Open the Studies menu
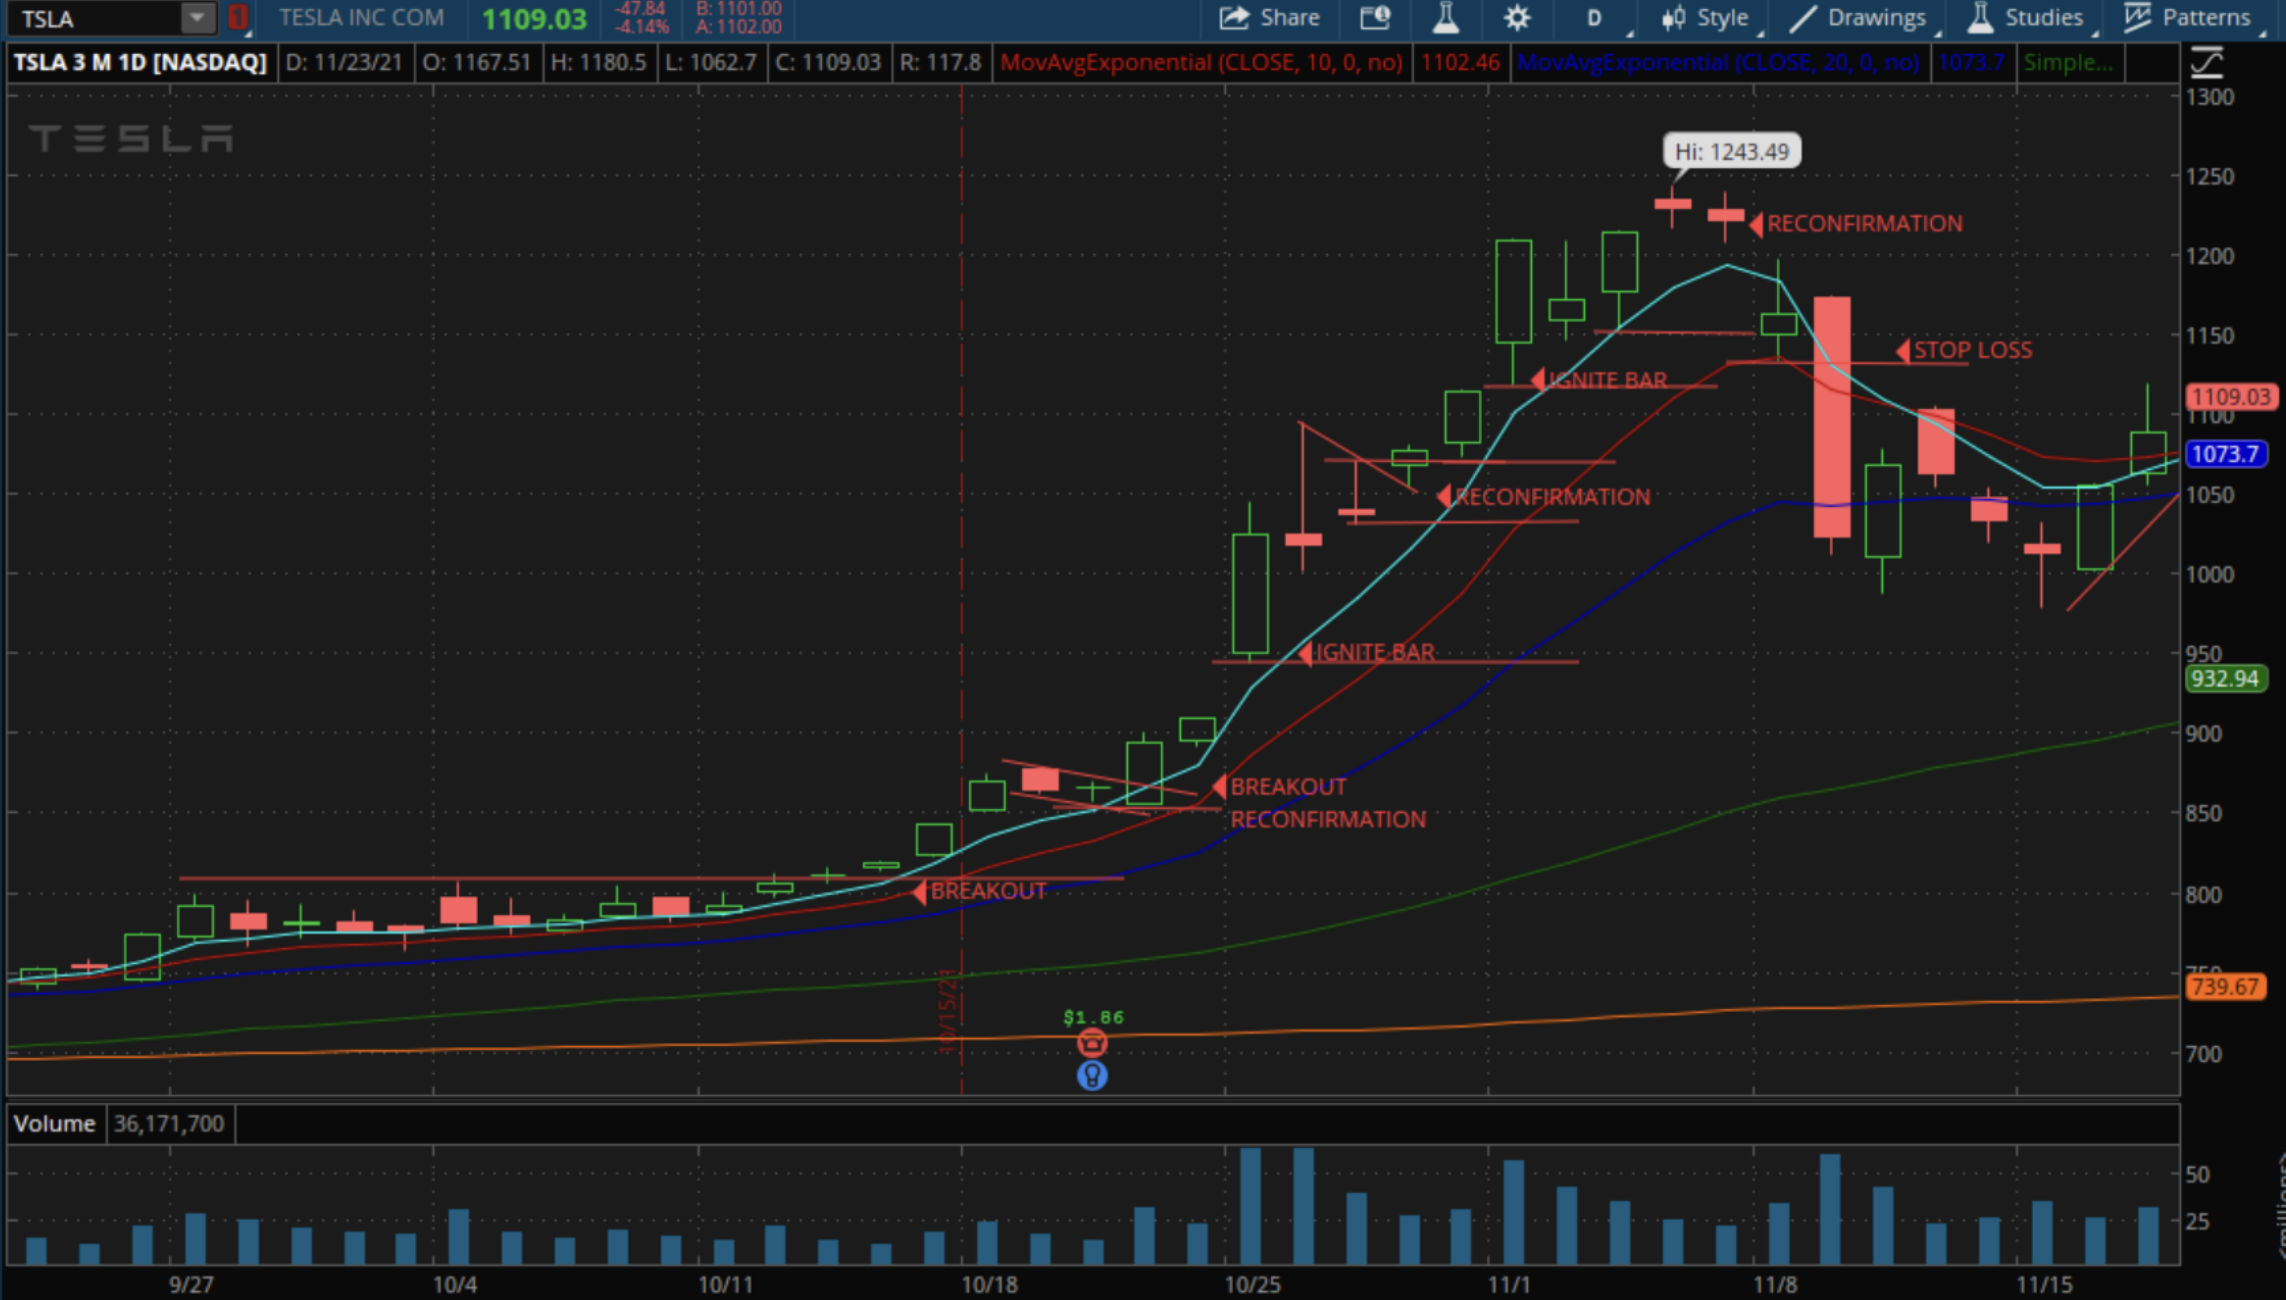 tap(2028, 18)
